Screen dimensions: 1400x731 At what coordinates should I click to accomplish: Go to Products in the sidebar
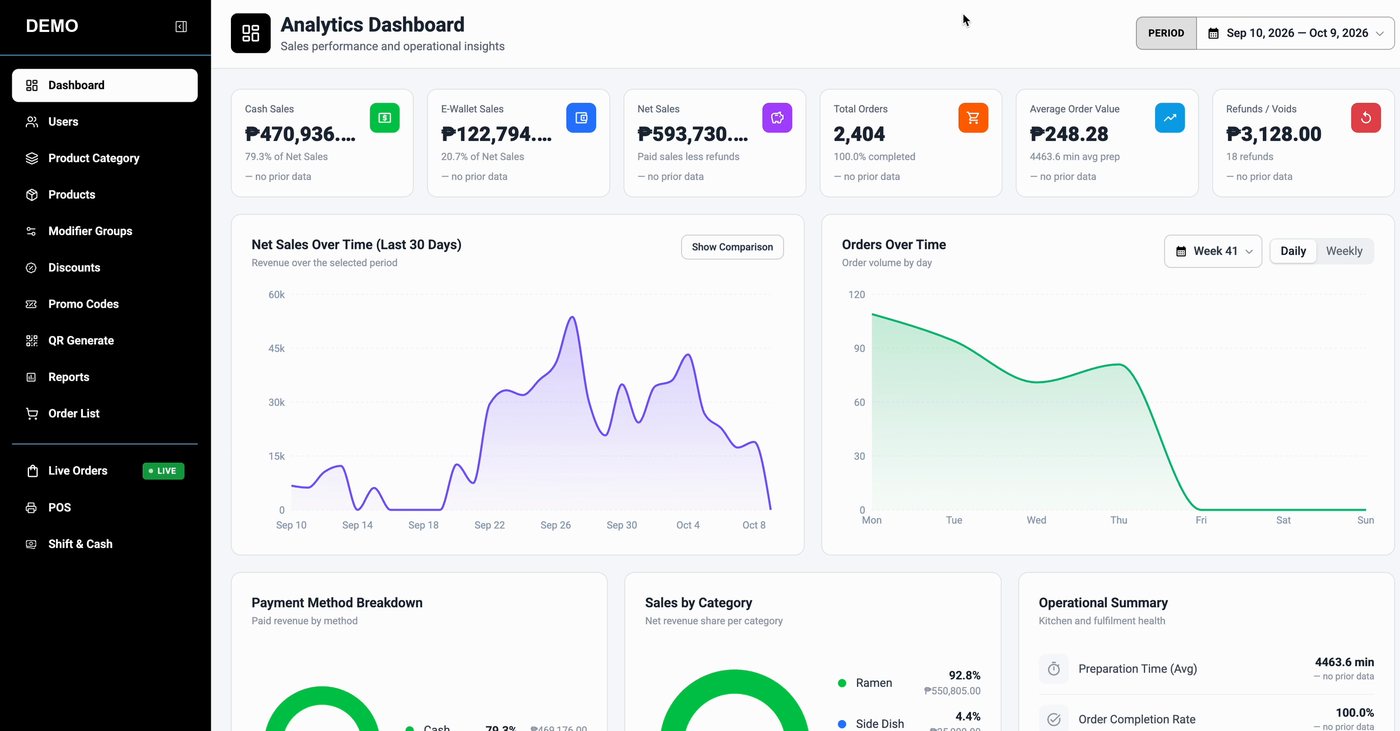click(x=105, y=195)
